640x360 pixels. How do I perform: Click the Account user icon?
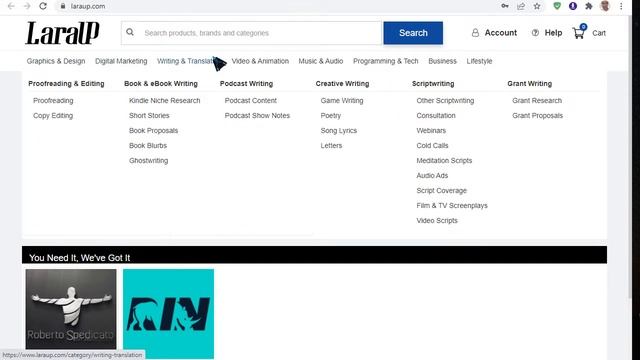click(x=475, y=33)
